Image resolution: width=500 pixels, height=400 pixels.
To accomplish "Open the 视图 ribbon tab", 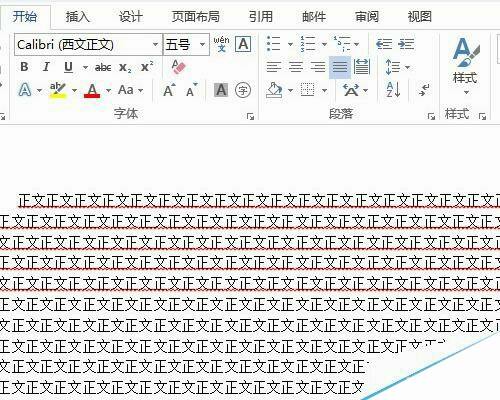I will coord(420,17).
